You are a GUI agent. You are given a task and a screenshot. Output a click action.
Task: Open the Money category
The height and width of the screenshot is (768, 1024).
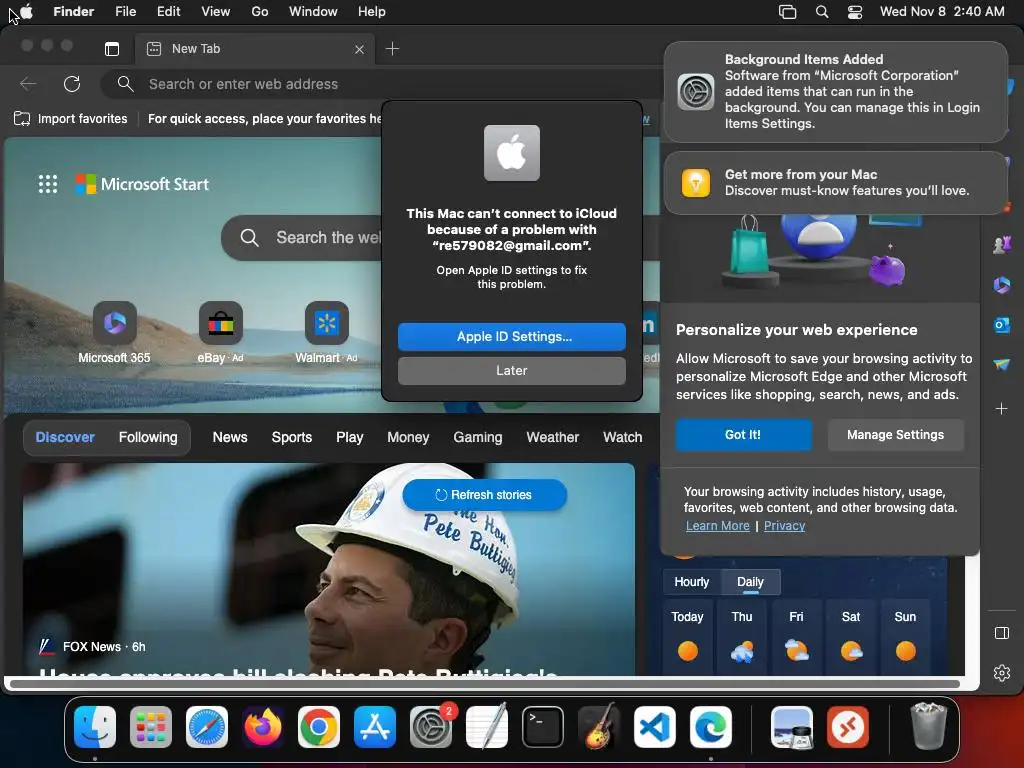(x=408, y=438)
